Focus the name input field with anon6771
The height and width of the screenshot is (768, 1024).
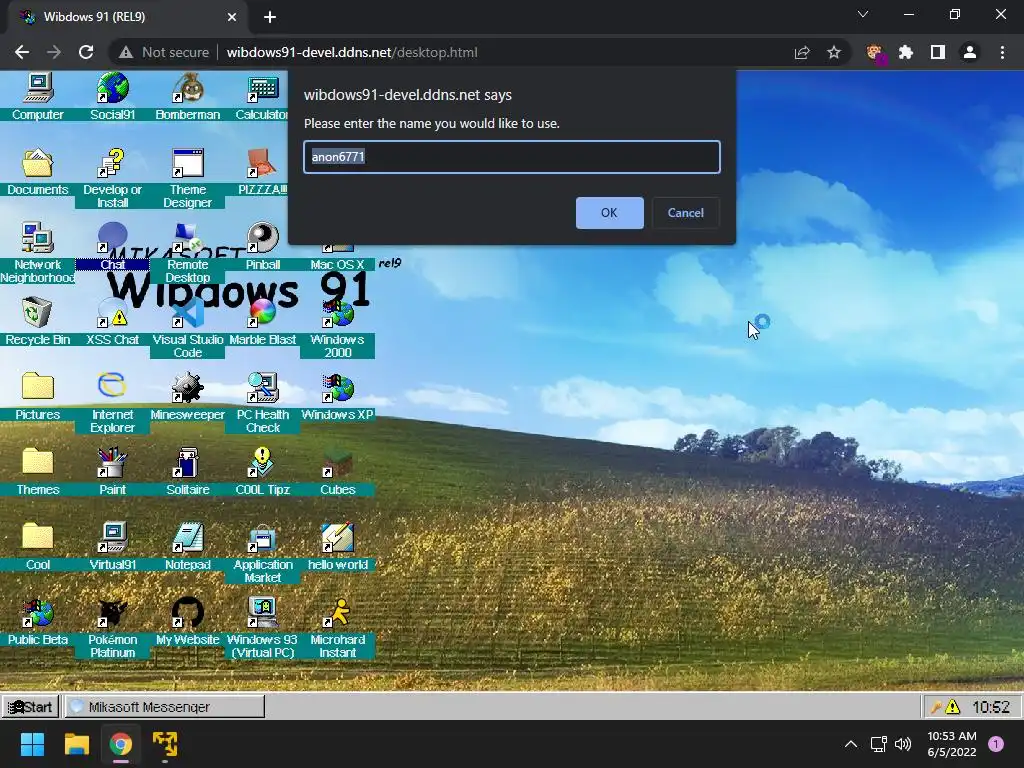[x=512, y=157]
